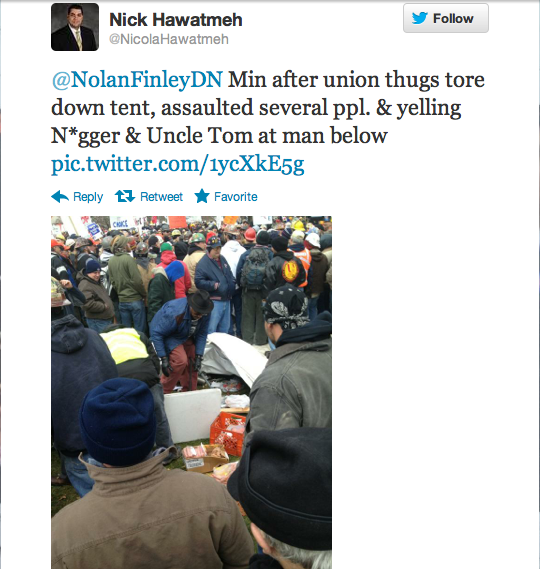Click the orange crate in the photo
This screenshot has height=569, width=540.
coord(228,433)
